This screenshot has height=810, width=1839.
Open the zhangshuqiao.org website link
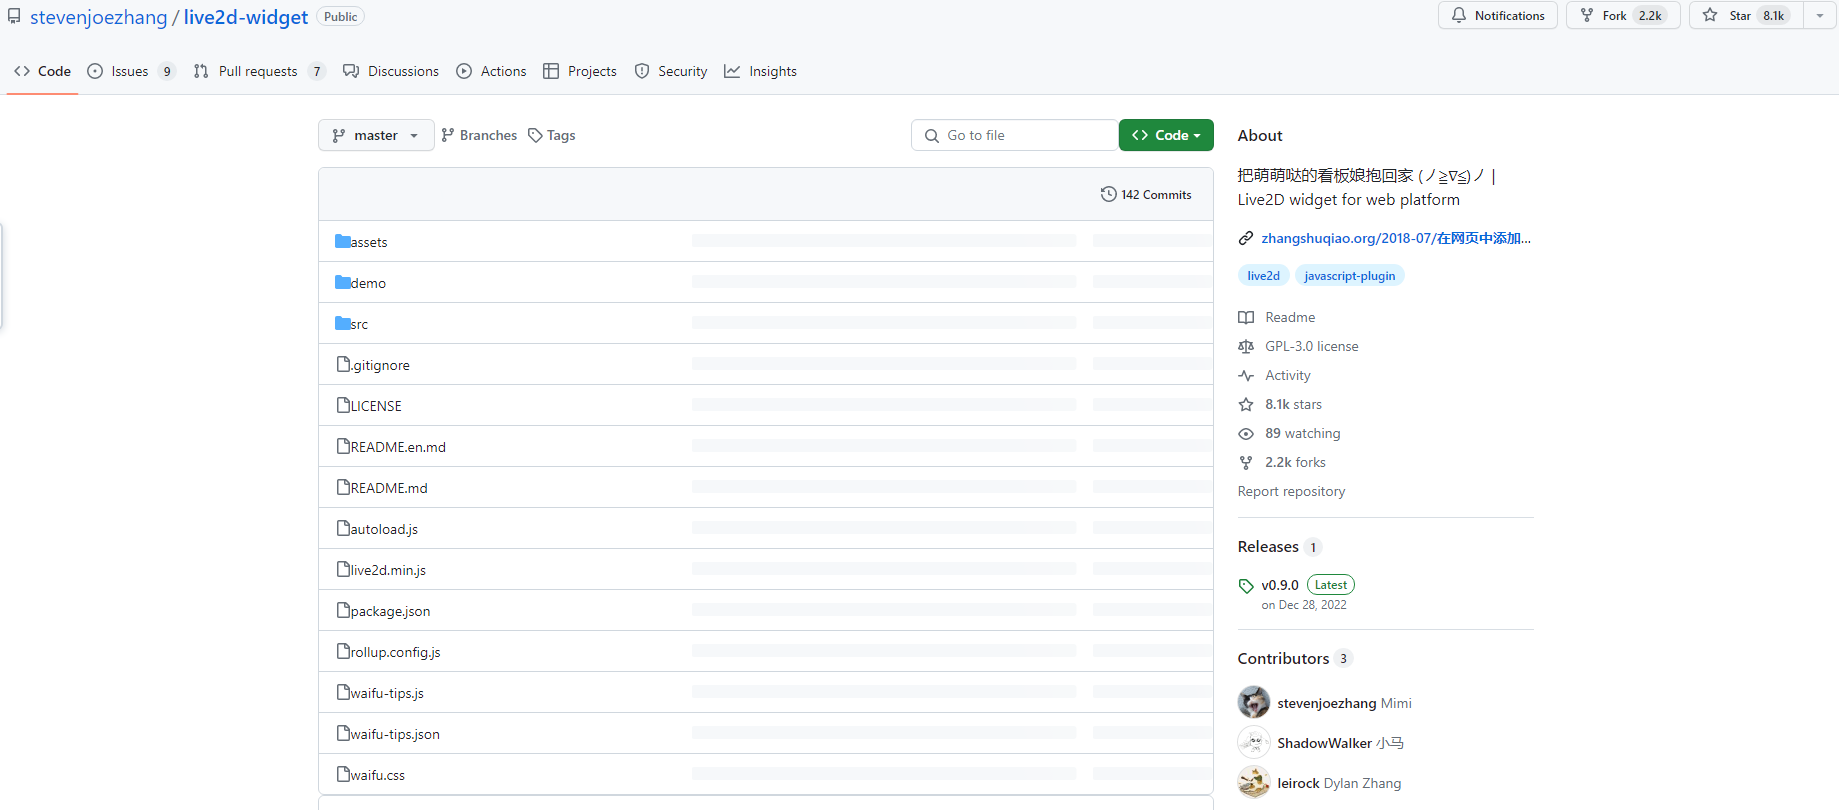pos(1396,238)
